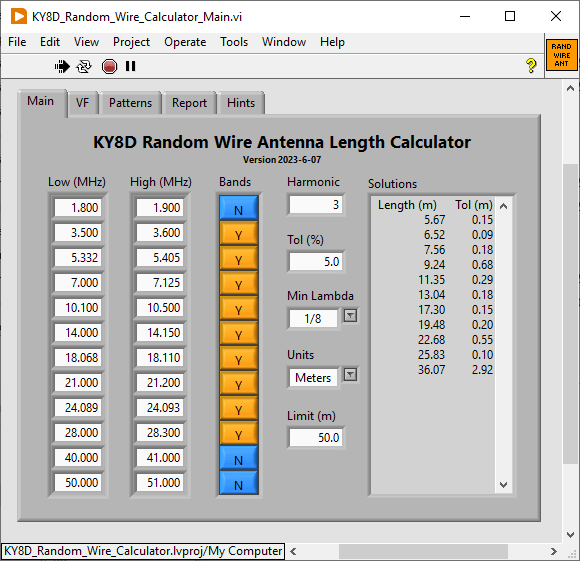Screen dimensions: 580x561
Task: Switch to the Report tab
Action: [189, 103]
